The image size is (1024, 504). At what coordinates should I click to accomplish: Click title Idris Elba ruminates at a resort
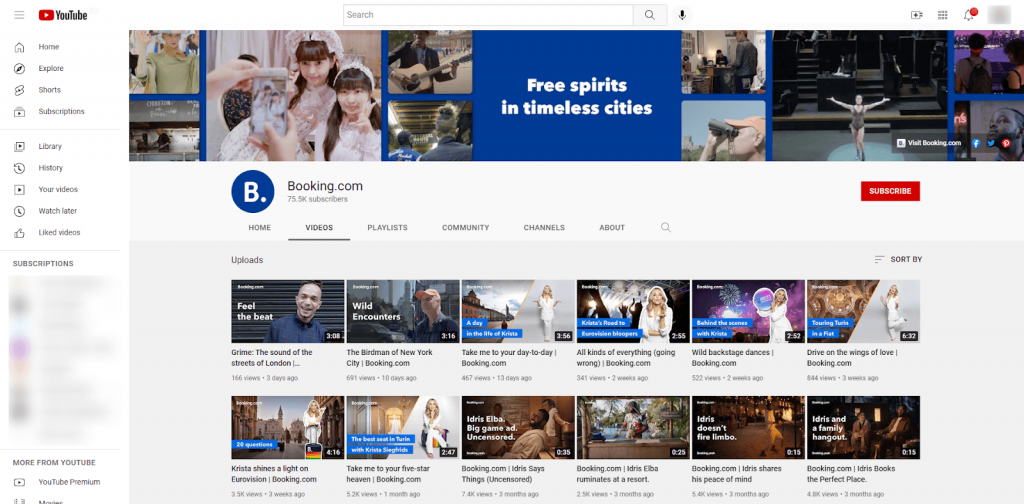pyautogui.click(x=618, y=474)
